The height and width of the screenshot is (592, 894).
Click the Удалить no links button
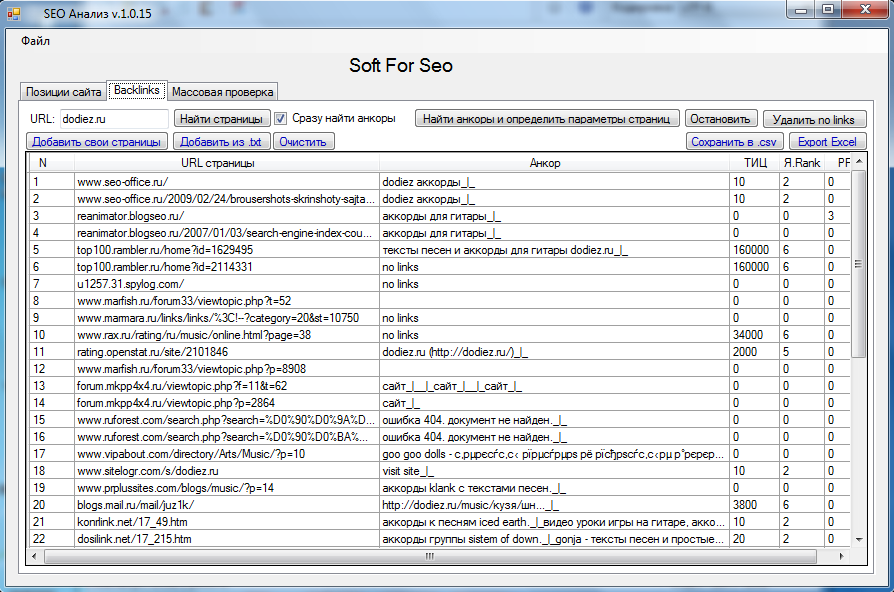tap(814, 120)
